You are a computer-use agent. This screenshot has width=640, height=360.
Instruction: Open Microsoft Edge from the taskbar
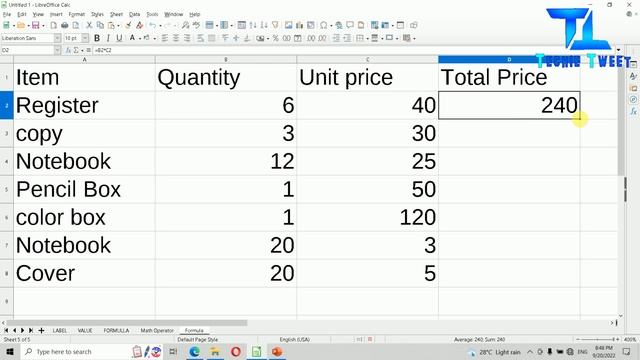click(x=194, y=351)
